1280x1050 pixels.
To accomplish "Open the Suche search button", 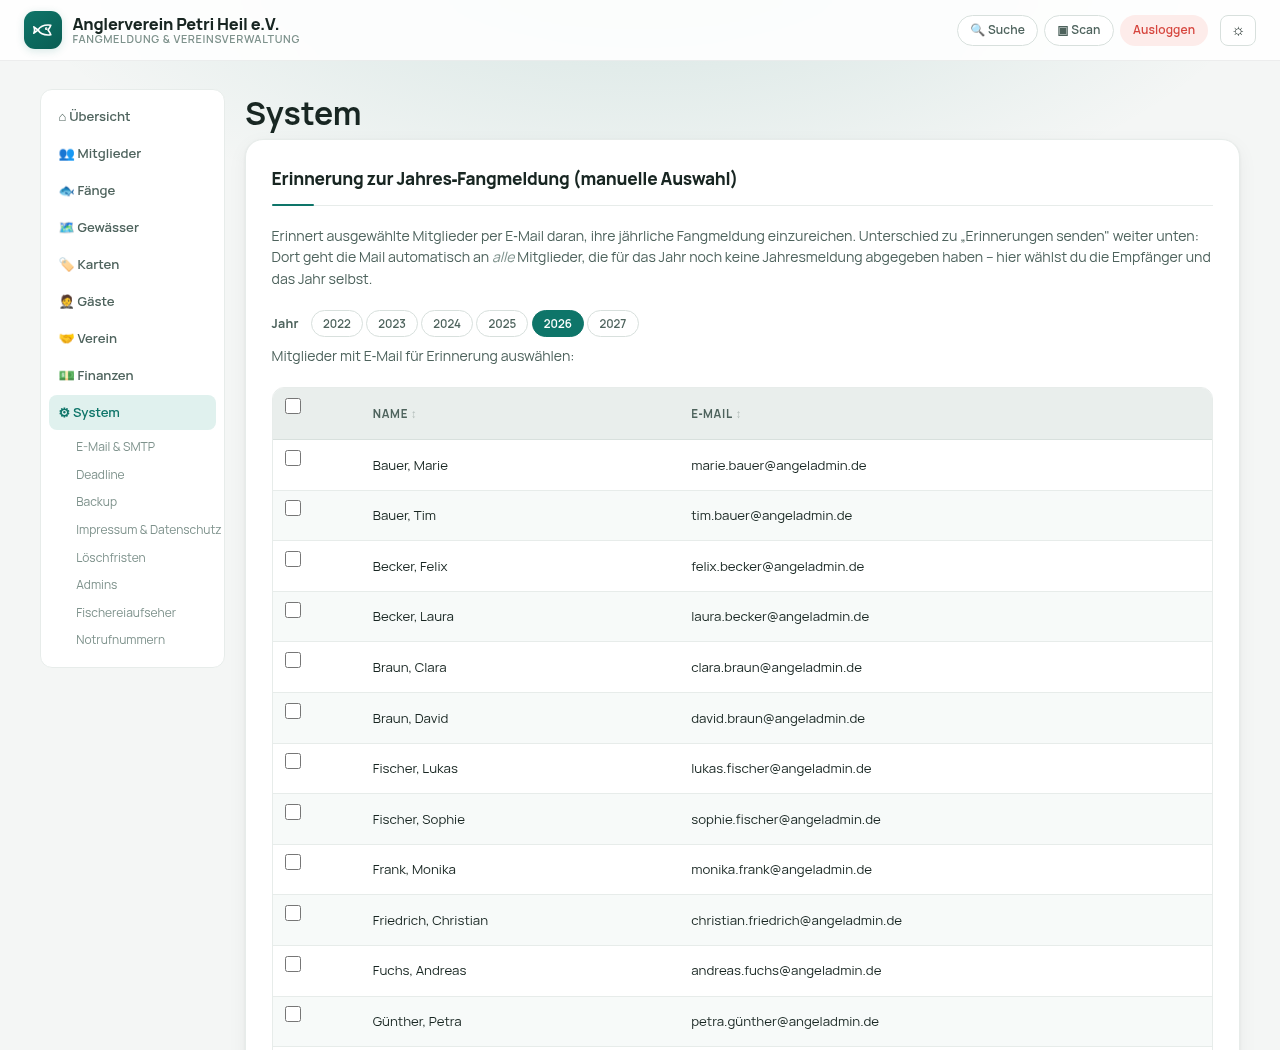I will tap(997, 30).
